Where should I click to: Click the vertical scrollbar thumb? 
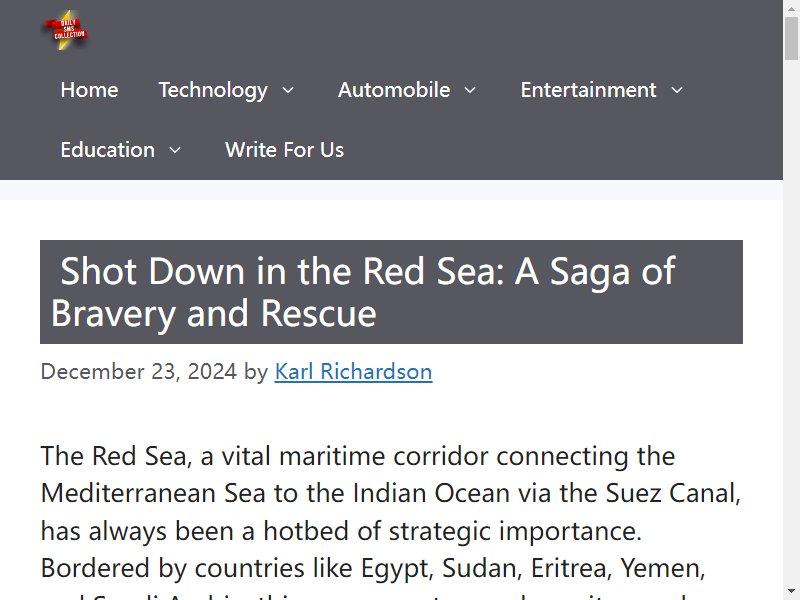pos(791,38)
